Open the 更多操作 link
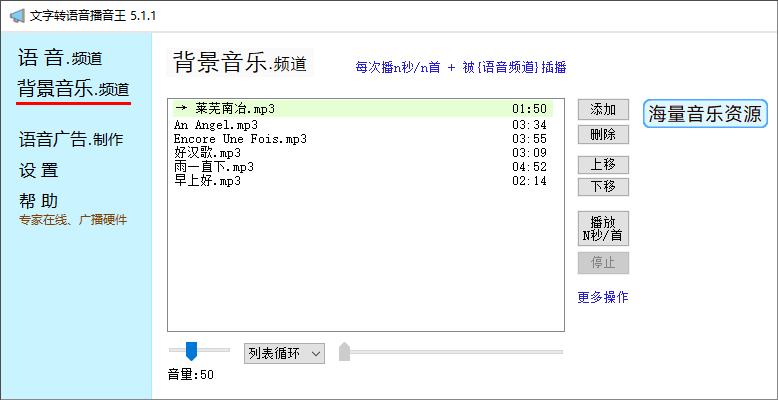 (x=603, y=297)
